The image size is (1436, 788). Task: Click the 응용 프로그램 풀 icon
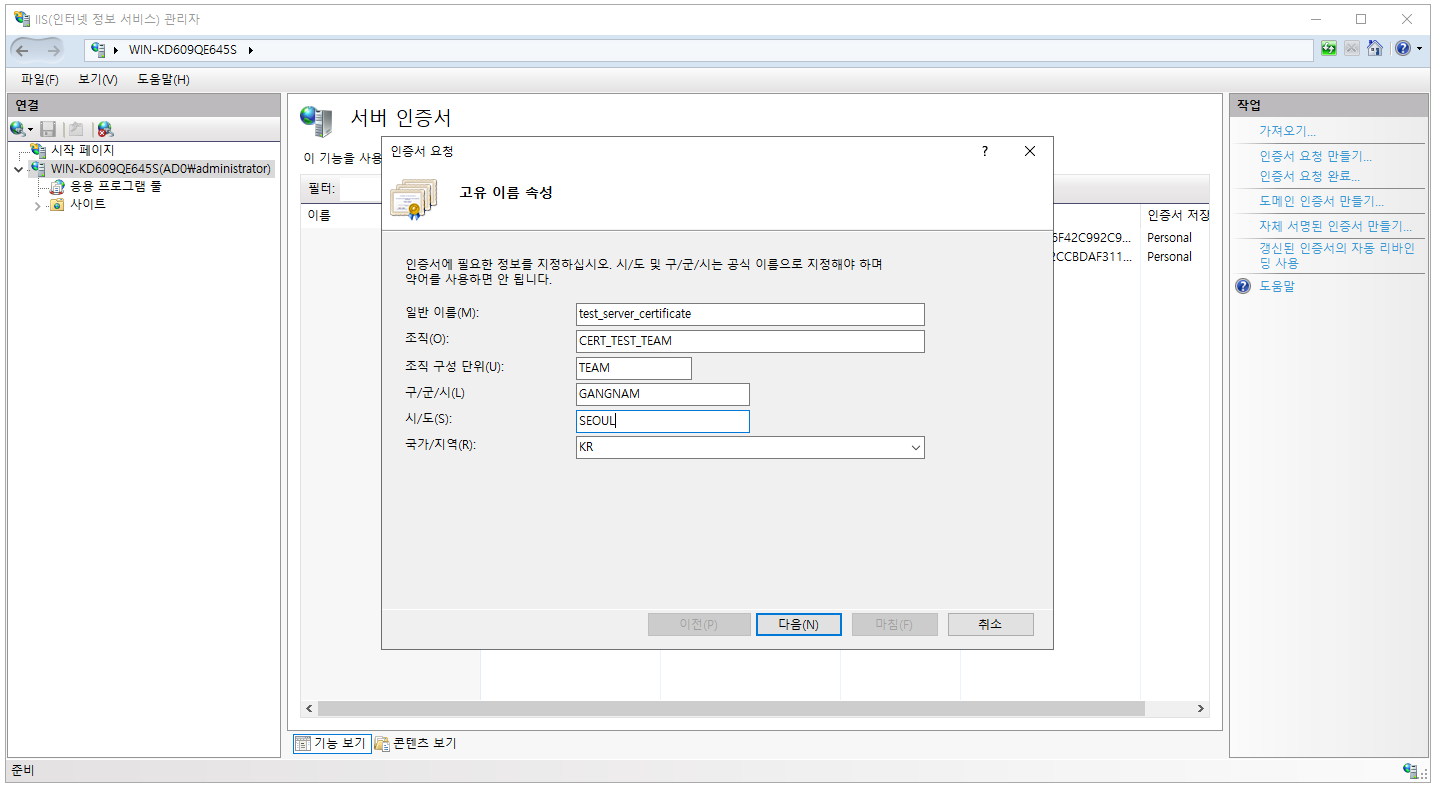(57, 186)
